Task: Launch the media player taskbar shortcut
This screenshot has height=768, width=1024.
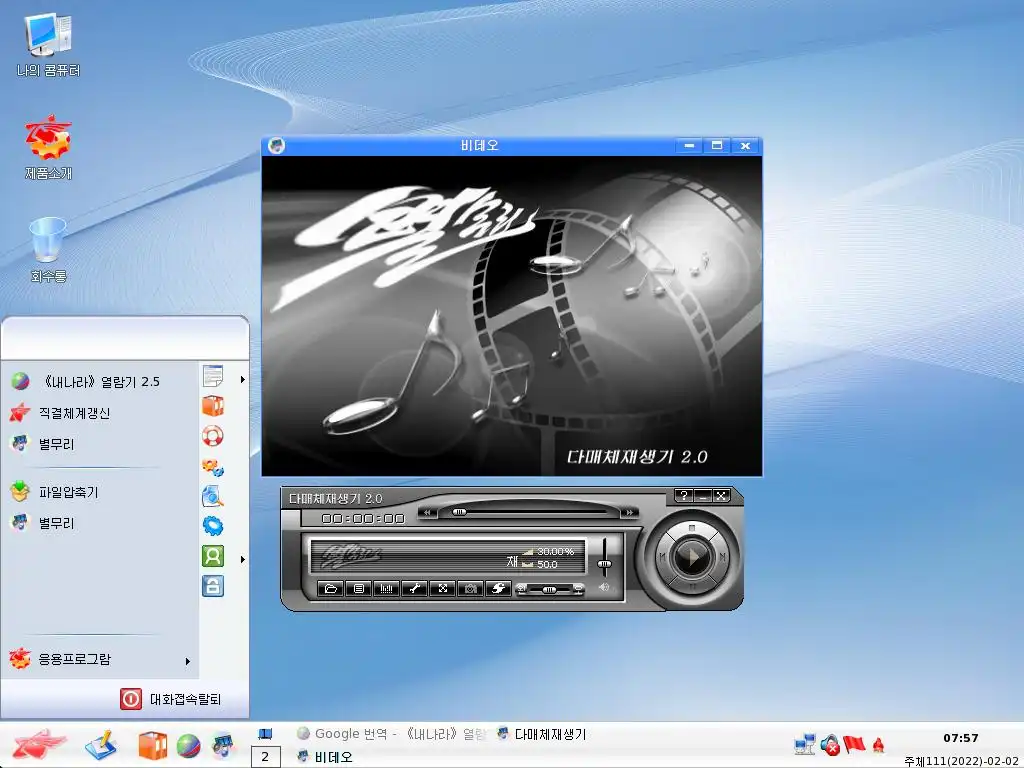Action: point(223,746)
